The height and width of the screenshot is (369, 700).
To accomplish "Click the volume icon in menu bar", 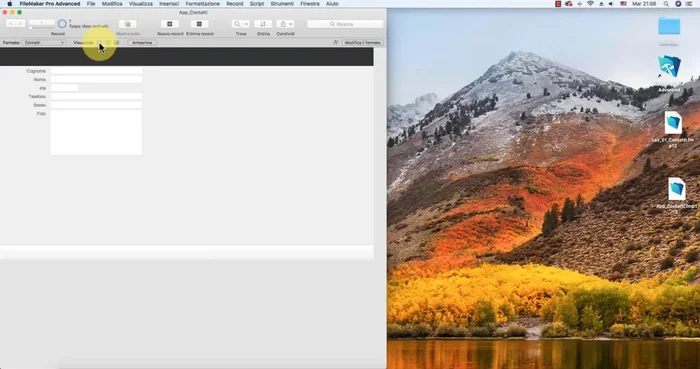I will 612,4.
